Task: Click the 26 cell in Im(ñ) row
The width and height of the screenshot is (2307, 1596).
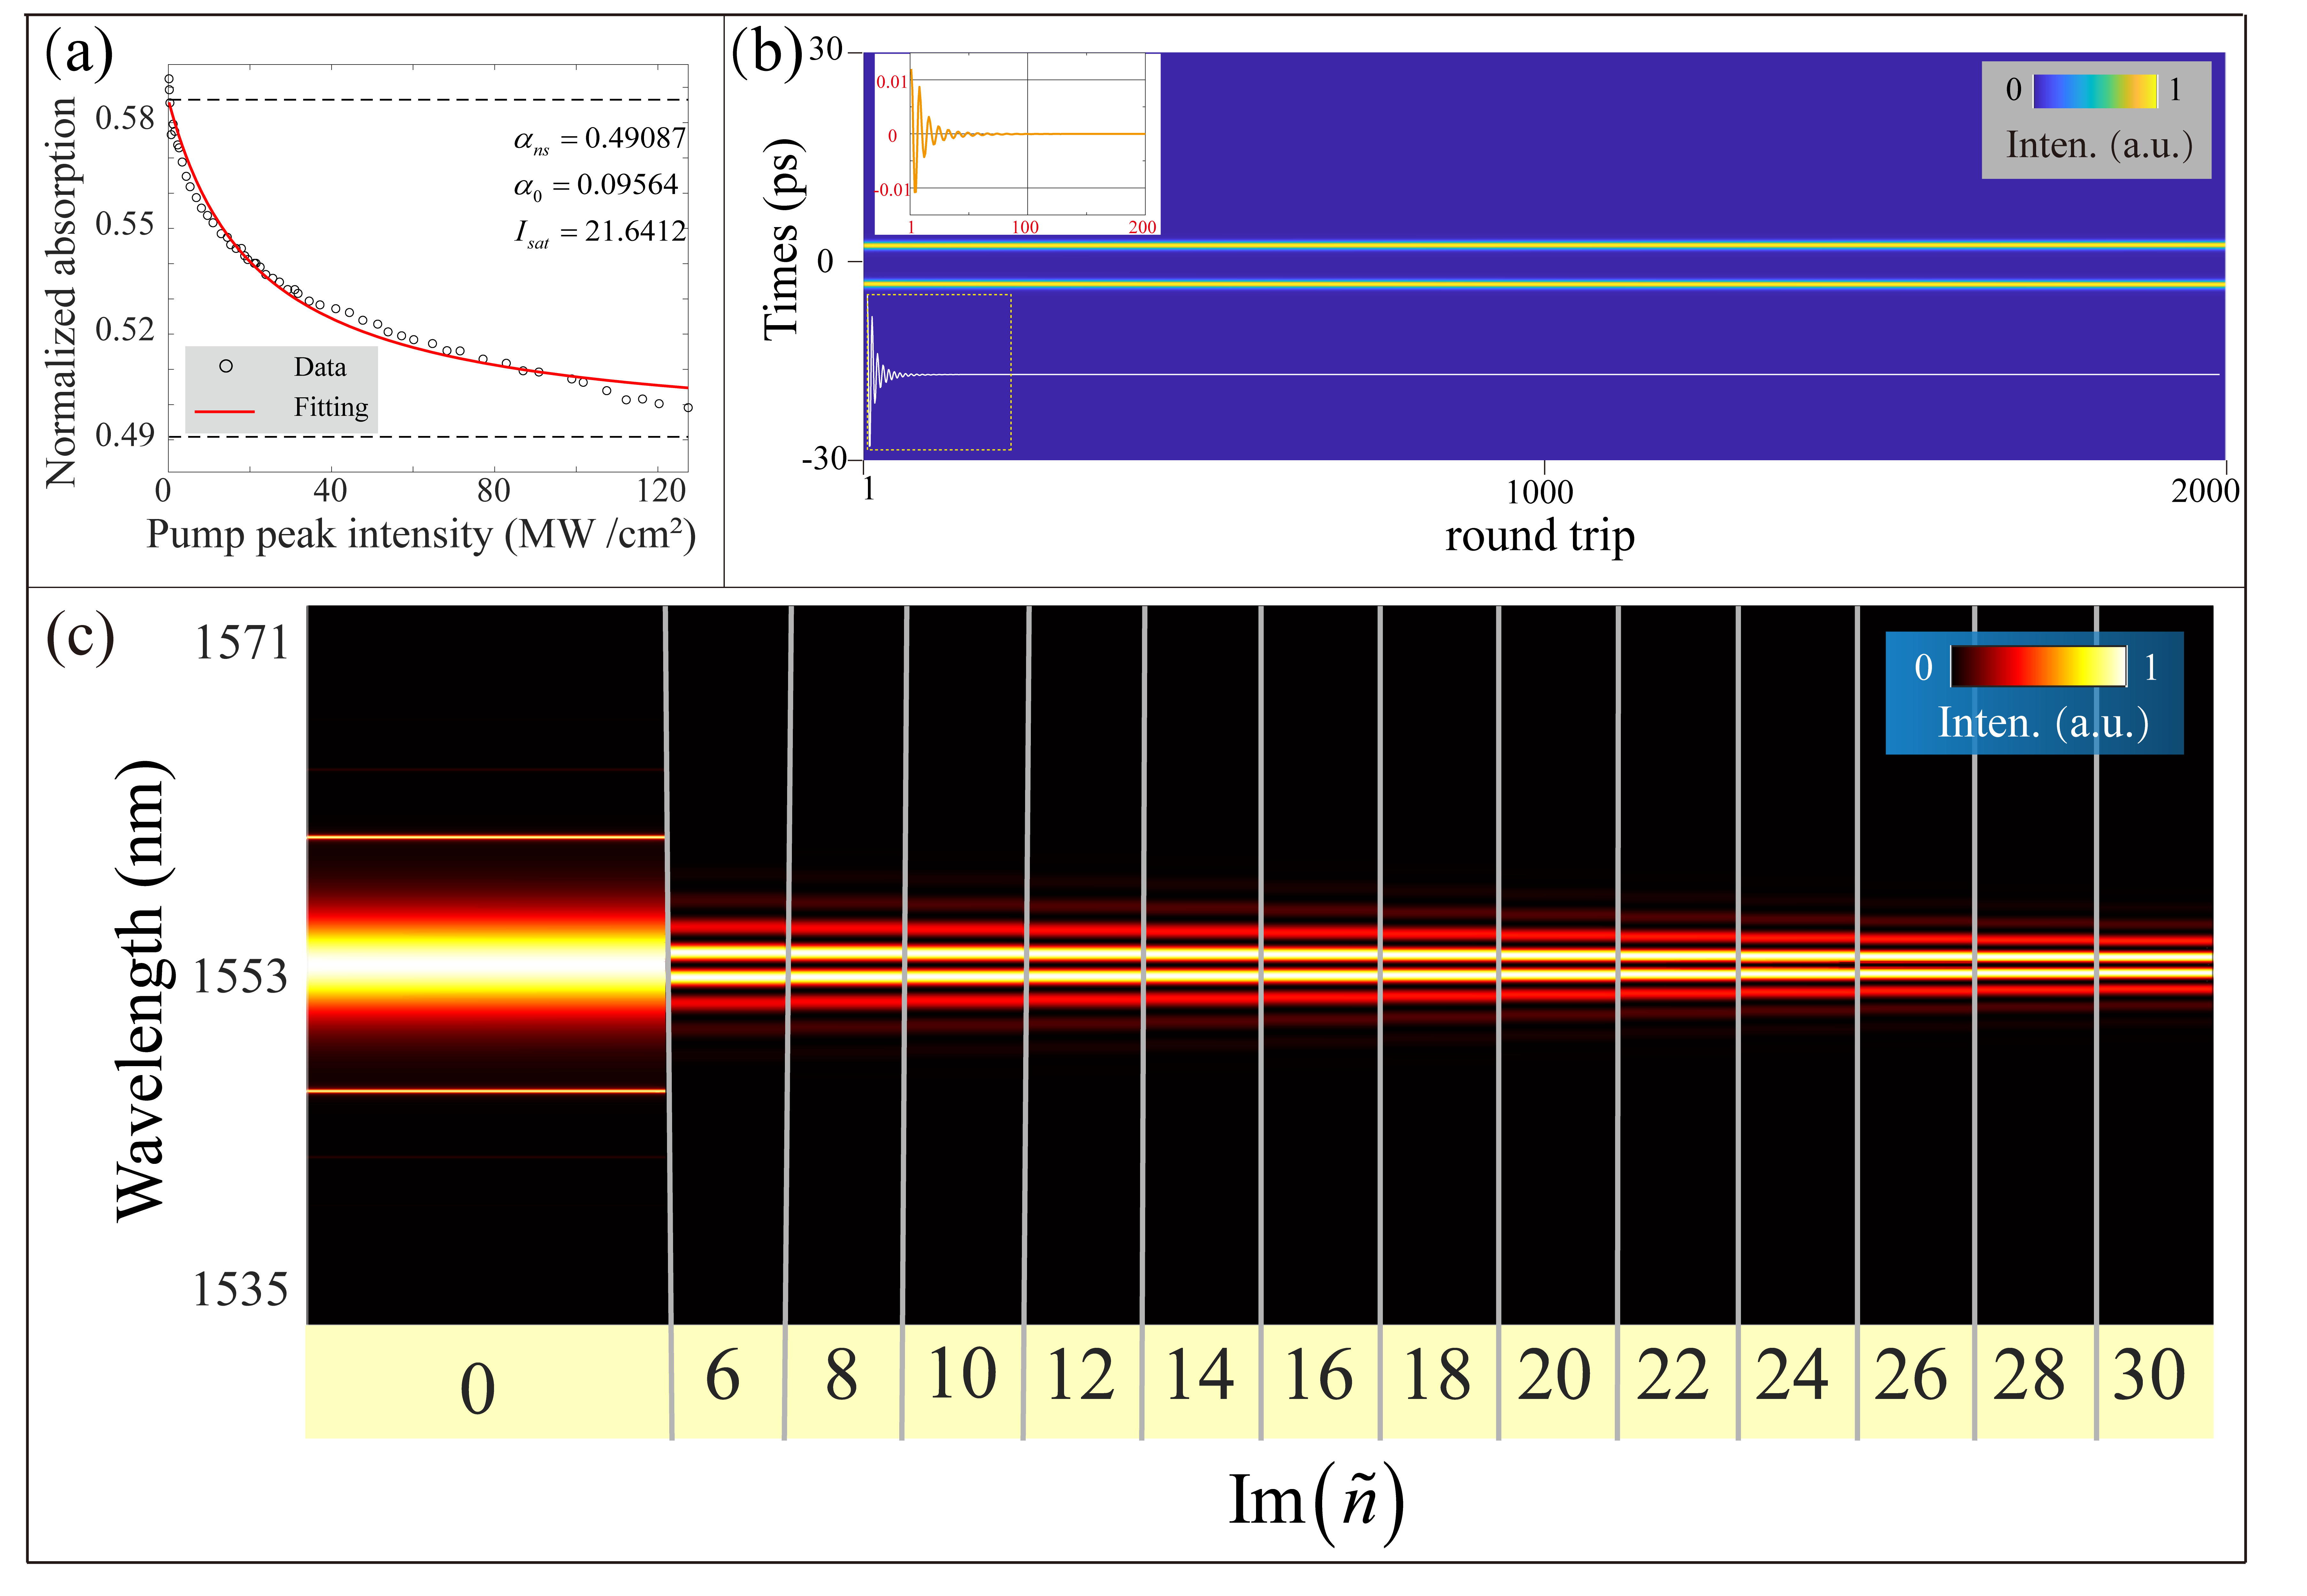Action: coord(1916,1382)
